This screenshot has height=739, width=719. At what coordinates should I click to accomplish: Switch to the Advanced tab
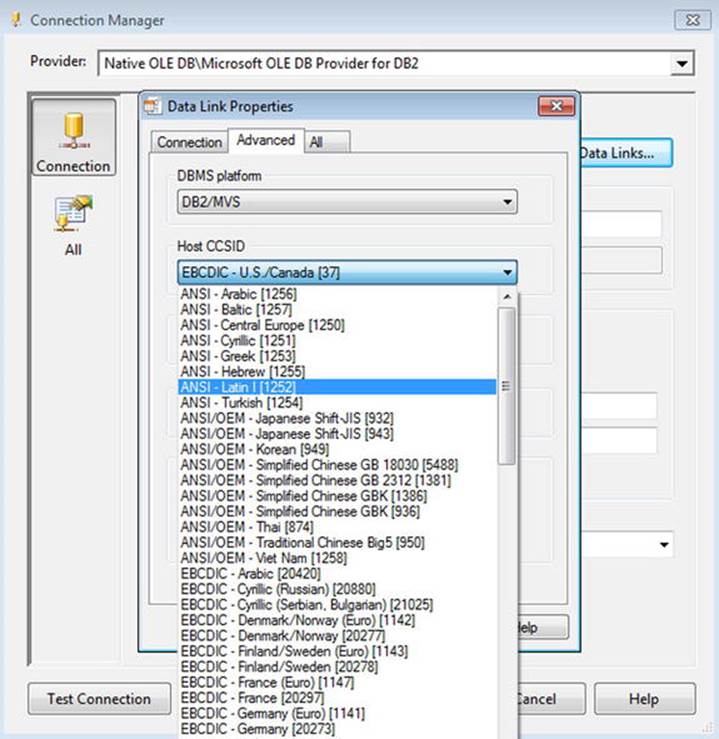click(x=266, y=140)
